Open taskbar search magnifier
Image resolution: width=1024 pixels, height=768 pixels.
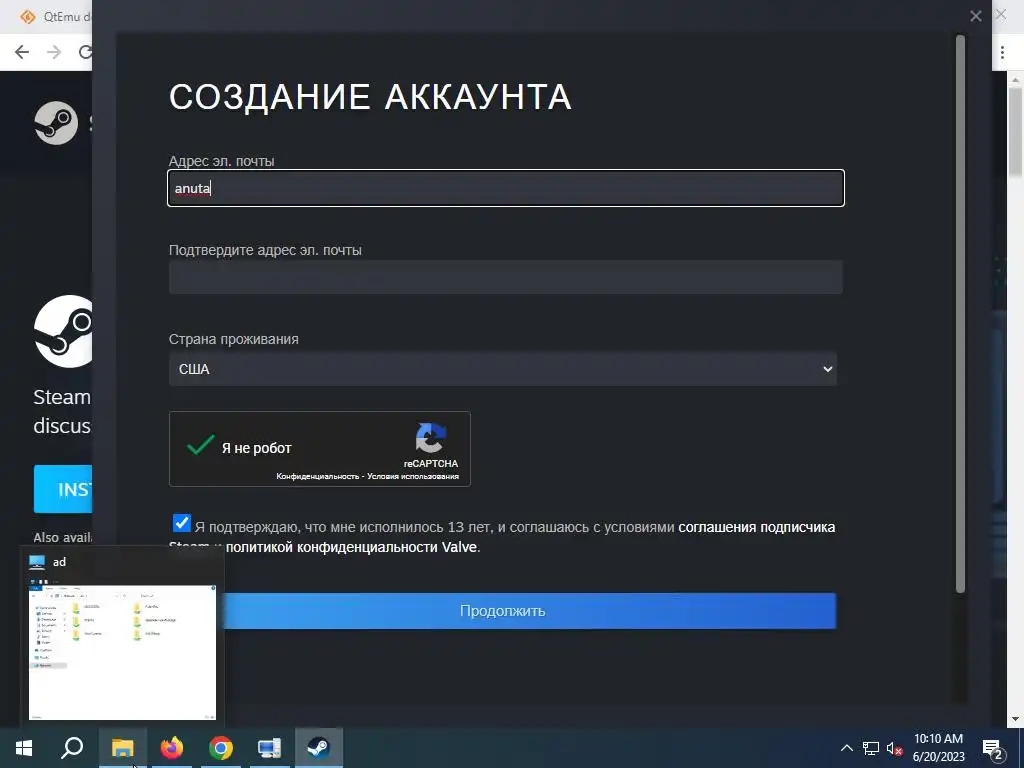point(72,748)
